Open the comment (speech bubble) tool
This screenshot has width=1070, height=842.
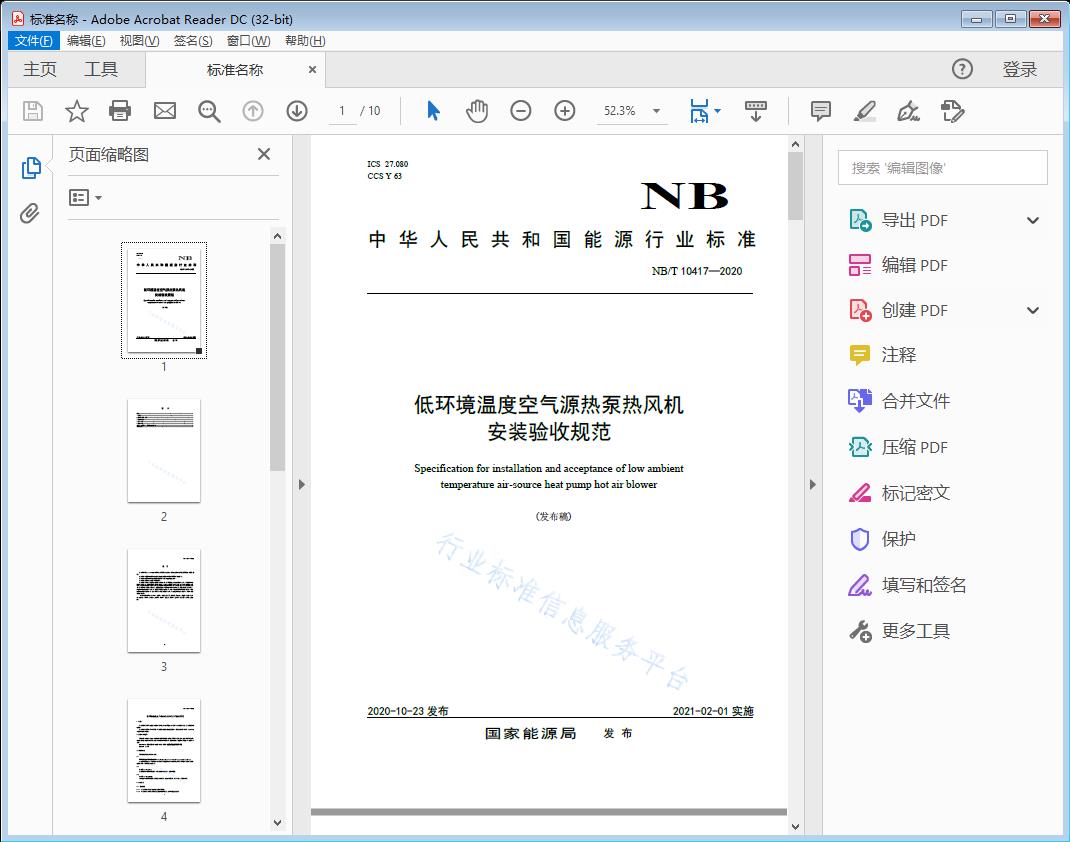pos(820,111)
